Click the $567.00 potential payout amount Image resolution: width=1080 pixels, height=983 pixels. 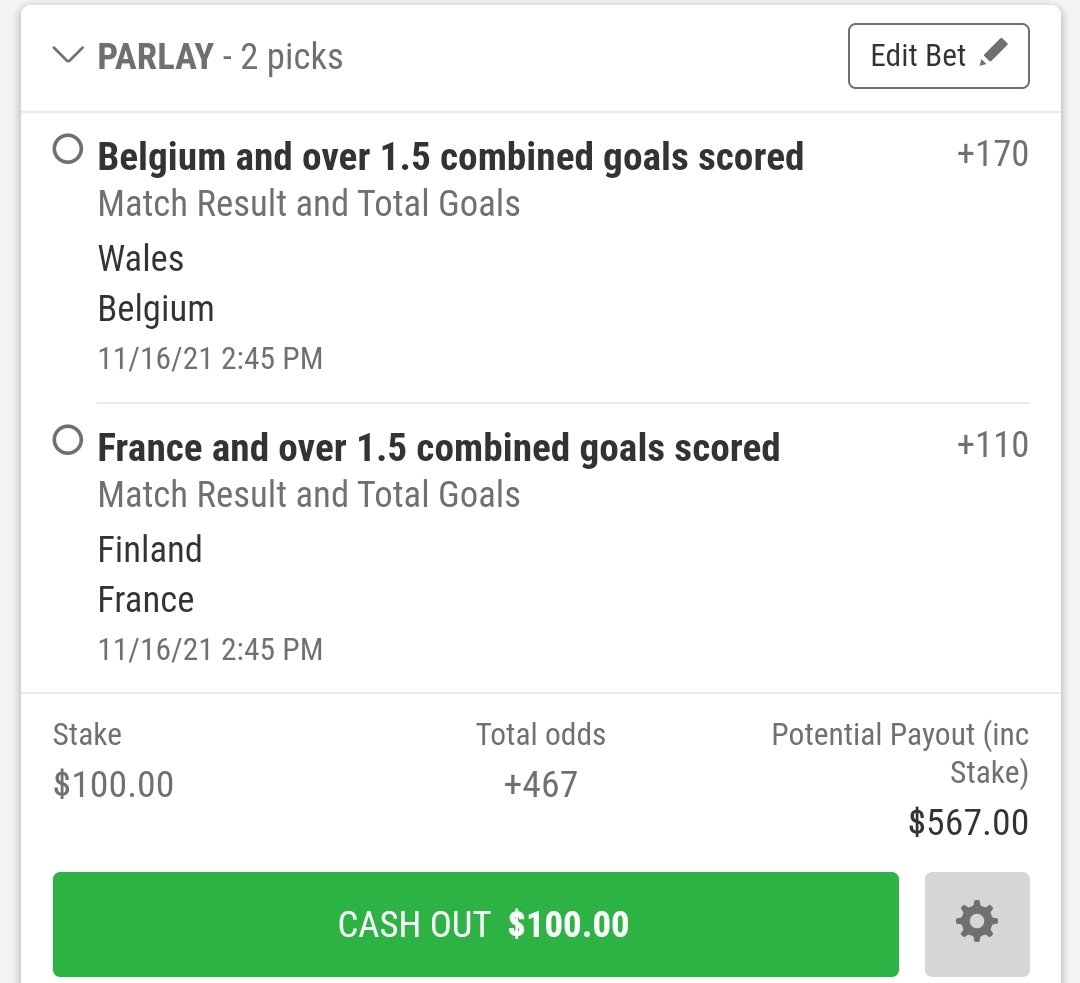pos(968,822)
